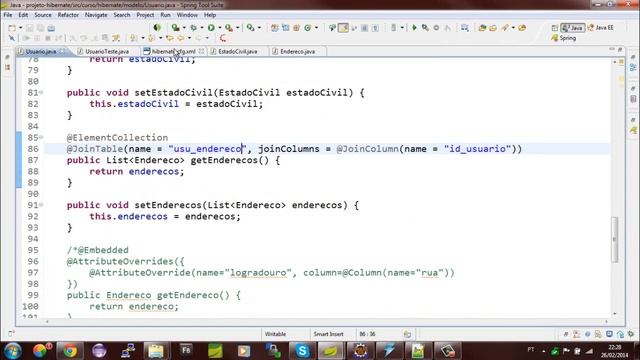Toggle the Show Whitespace Characters button
The width and height of the screenshot is (640, 360).
[375, 28]
